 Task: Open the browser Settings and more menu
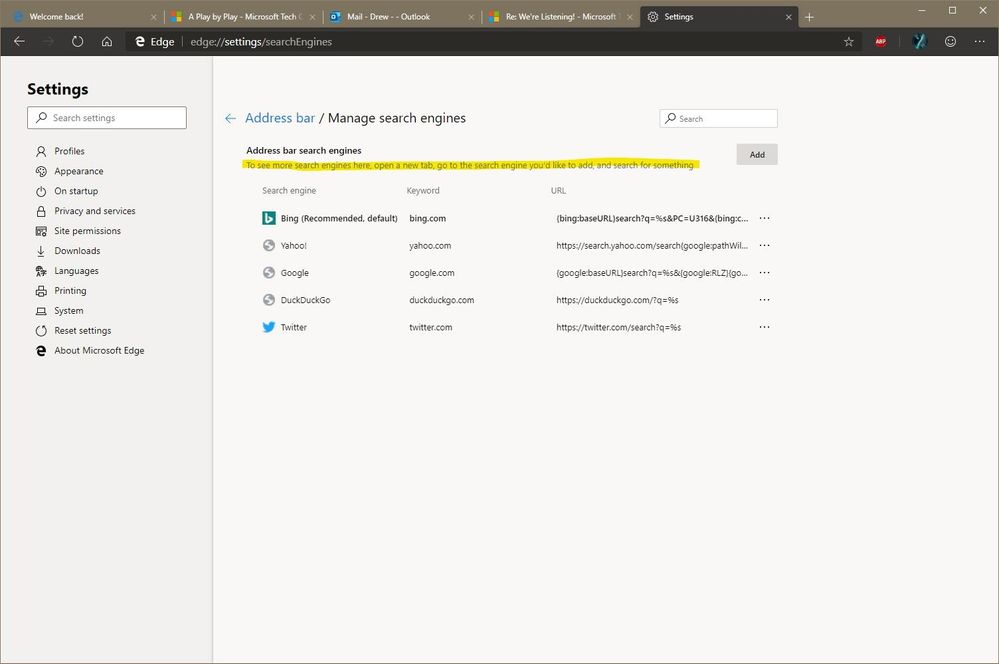point(979,41)
